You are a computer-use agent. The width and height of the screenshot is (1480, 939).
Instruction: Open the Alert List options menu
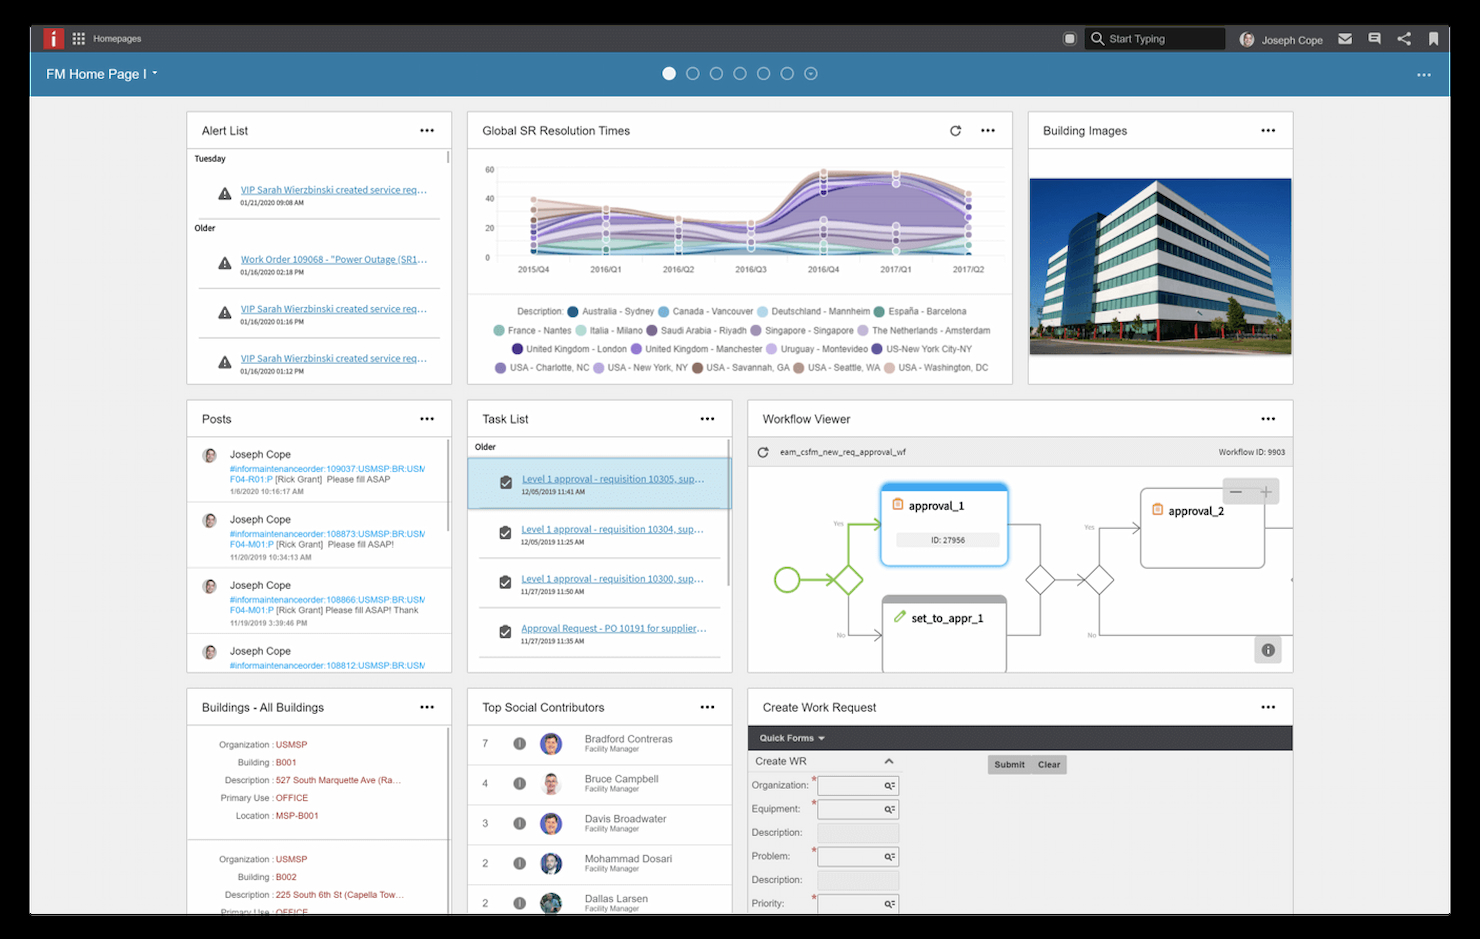click(427, 130)
